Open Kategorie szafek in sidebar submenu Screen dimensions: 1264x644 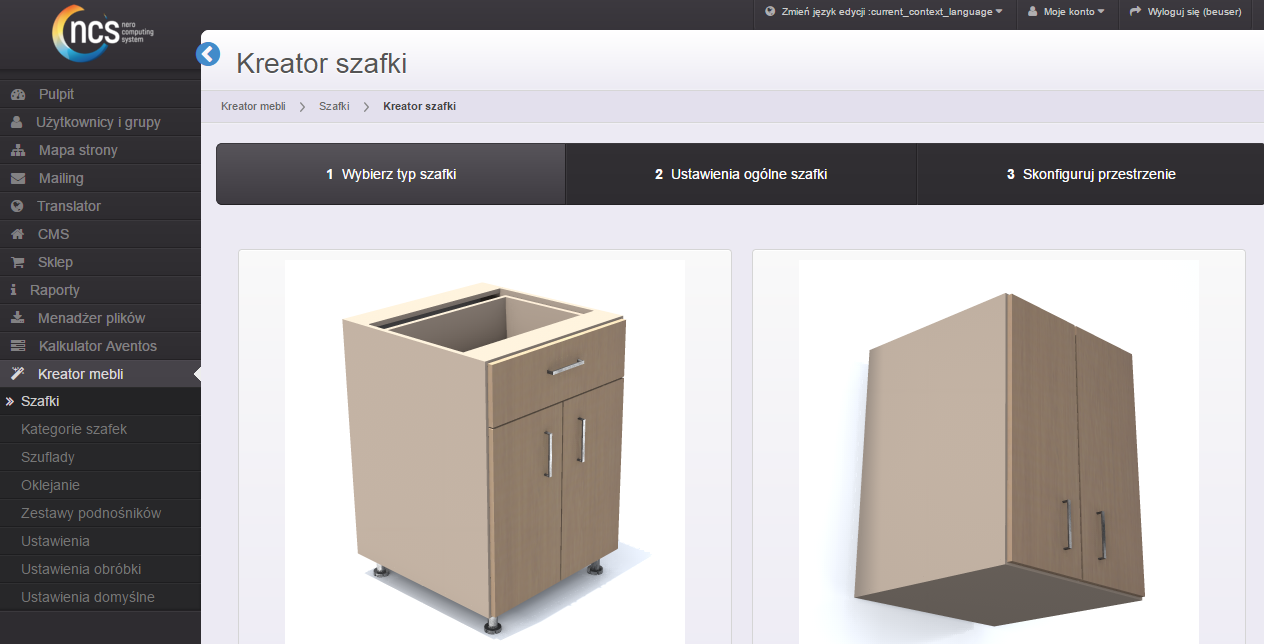(74, 429)
